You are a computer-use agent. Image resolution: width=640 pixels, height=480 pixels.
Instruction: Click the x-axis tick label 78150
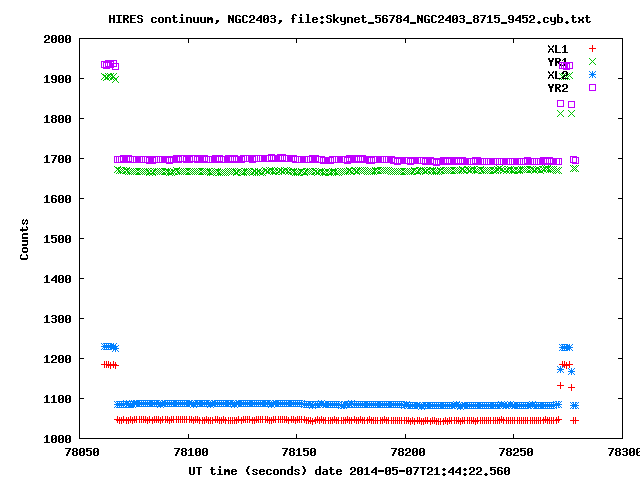click(x=299, y=452)
